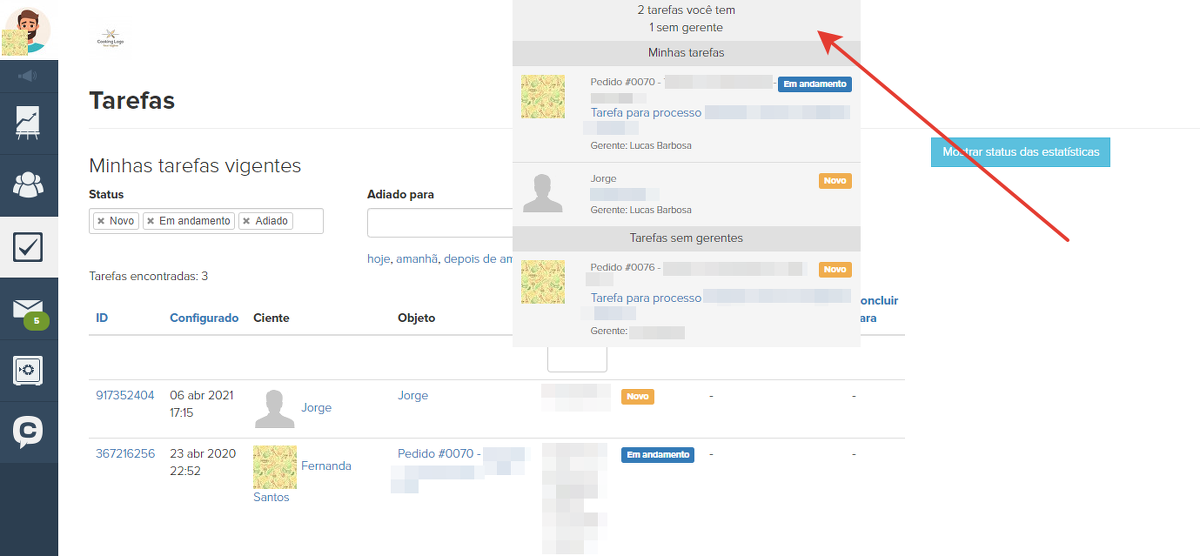This screenshot has width=1200, height=556.
Task: Sort table by ID column header
Action: (x=102, y=318)
